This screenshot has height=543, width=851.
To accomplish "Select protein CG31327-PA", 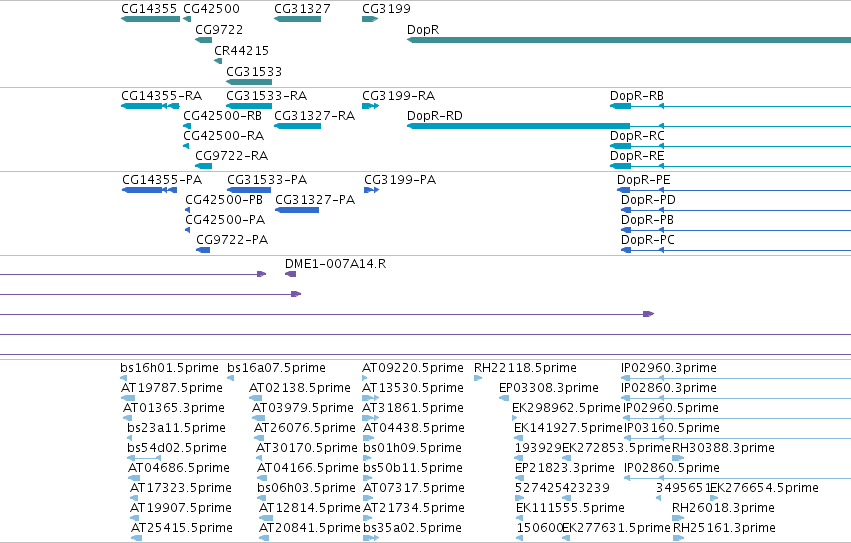I will coord(297,210).
